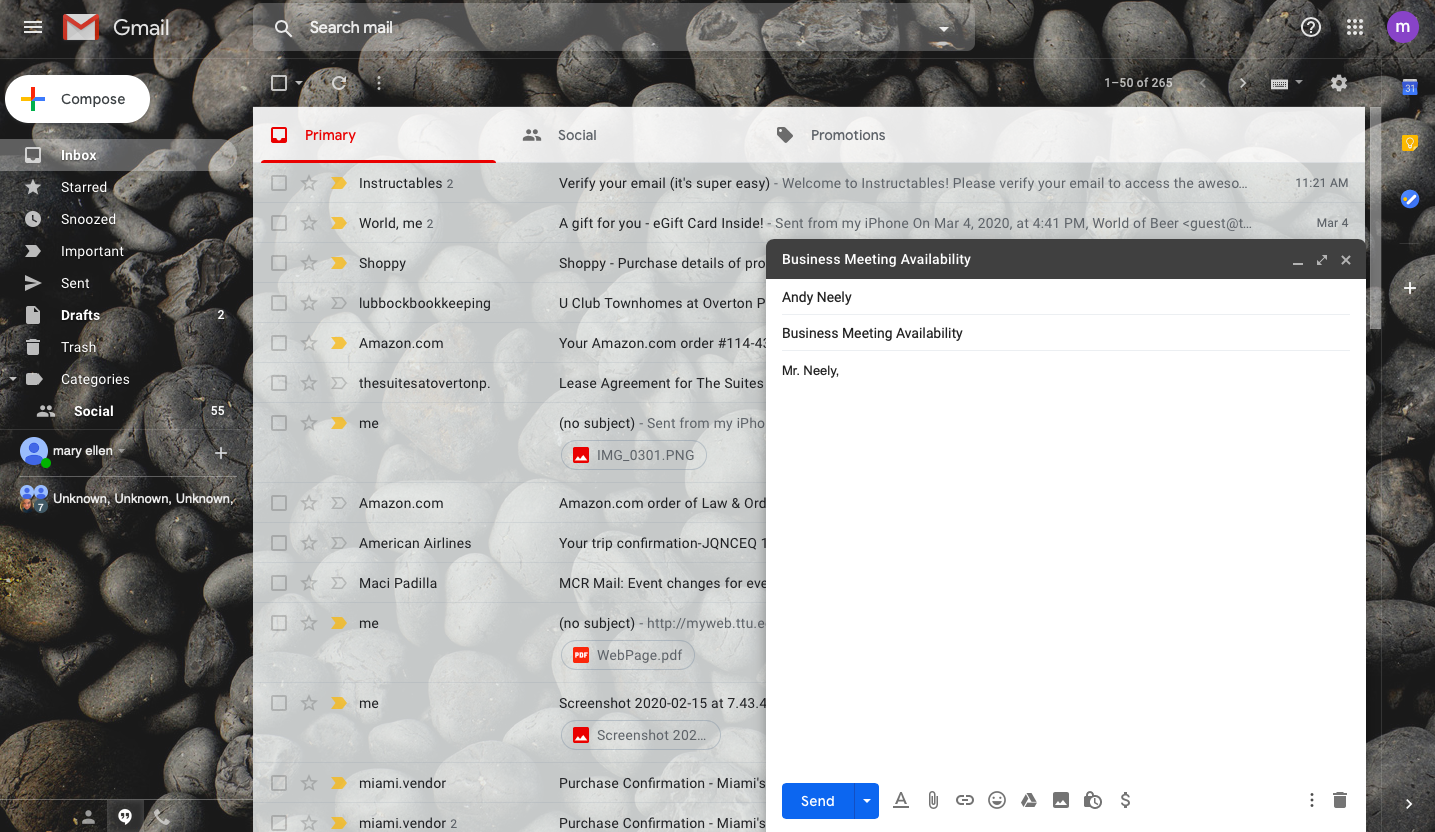The height and width of the screenshot is (832, 1435).
Task: Expand the search options dropdown in the search bar
Action: [x=943, y=28]
